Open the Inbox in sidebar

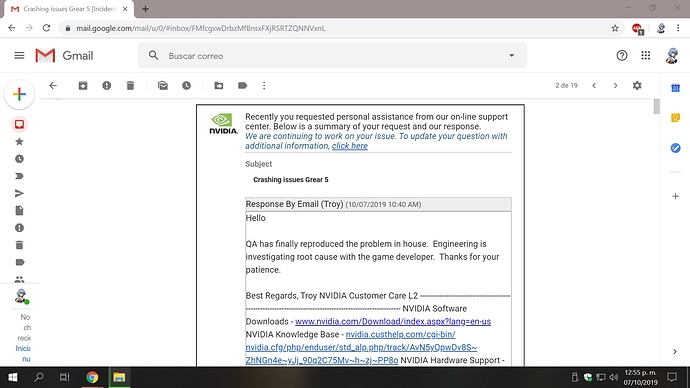click(x=19, y=124)
